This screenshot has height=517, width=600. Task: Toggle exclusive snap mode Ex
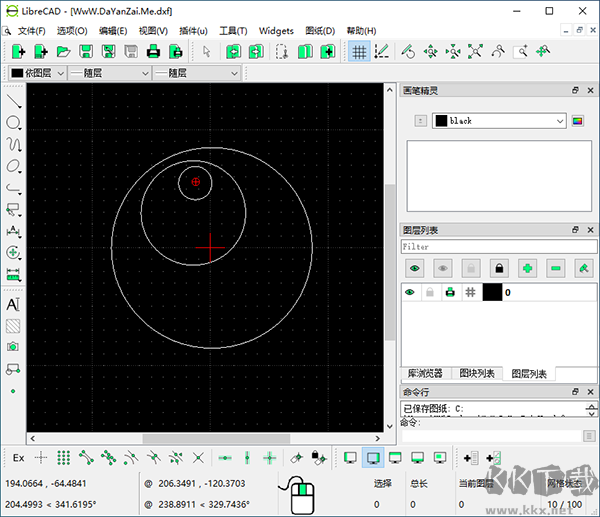point(18,457)
